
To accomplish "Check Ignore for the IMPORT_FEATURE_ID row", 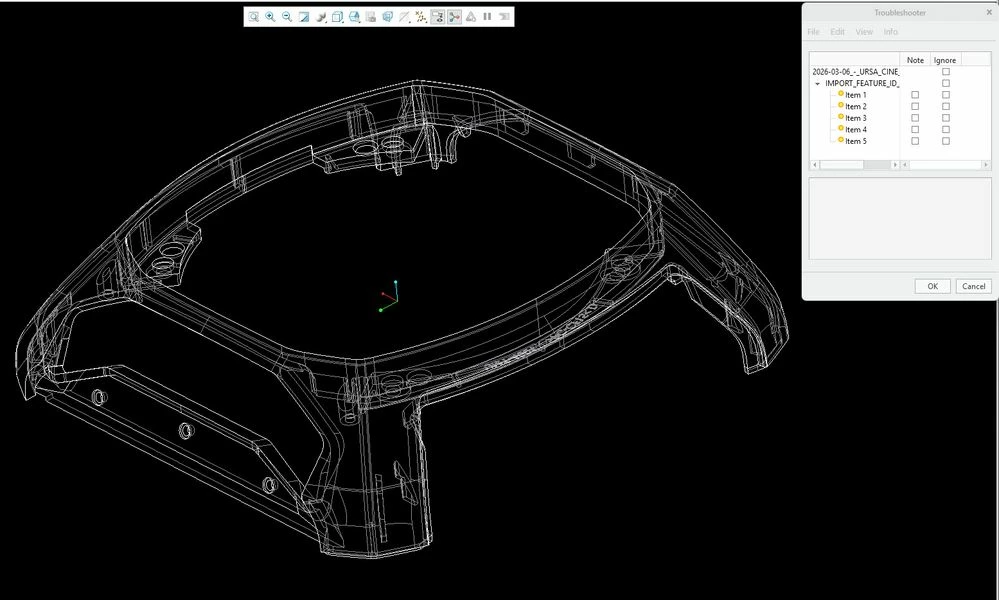I will click(x=945, y=83).
